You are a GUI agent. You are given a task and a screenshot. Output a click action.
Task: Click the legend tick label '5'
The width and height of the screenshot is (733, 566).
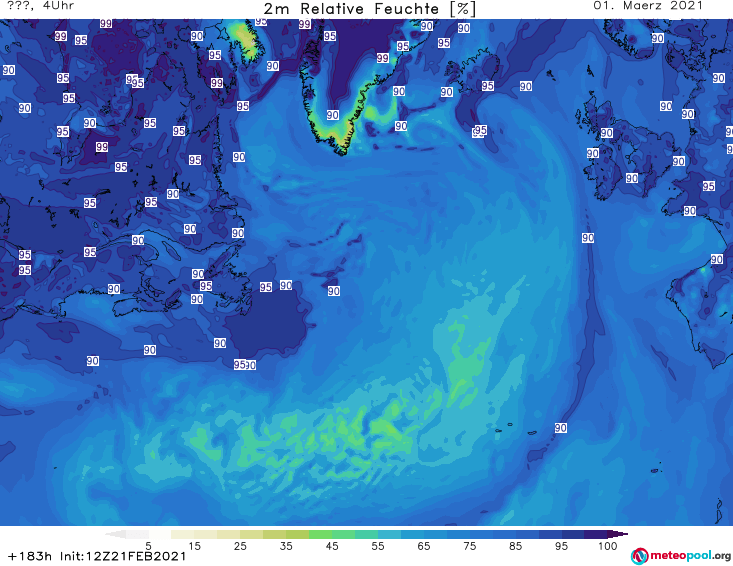click(148, 546)
